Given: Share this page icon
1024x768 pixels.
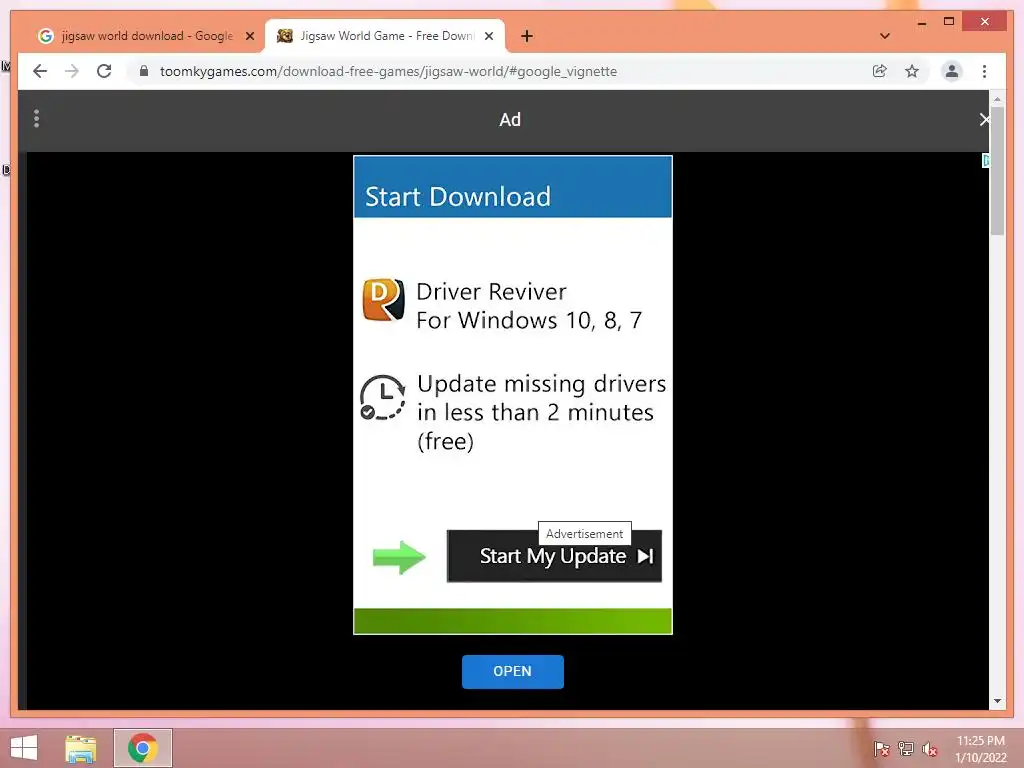Looking at the screenshot, I should [x=880, y=71].
